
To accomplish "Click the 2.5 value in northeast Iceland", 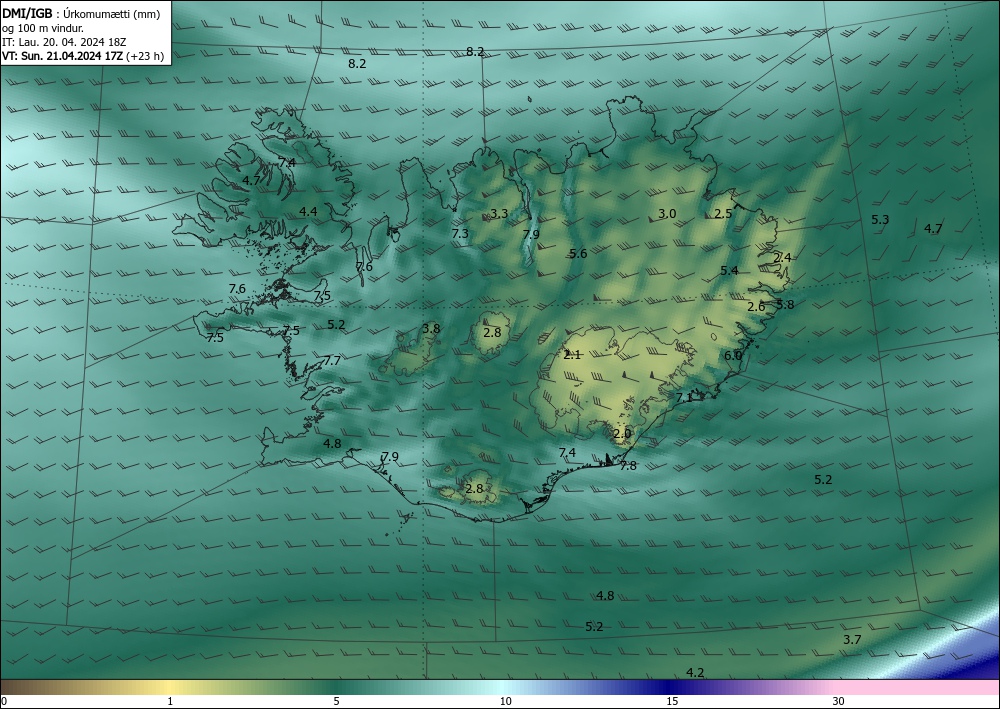I will (x=723, y=214).
